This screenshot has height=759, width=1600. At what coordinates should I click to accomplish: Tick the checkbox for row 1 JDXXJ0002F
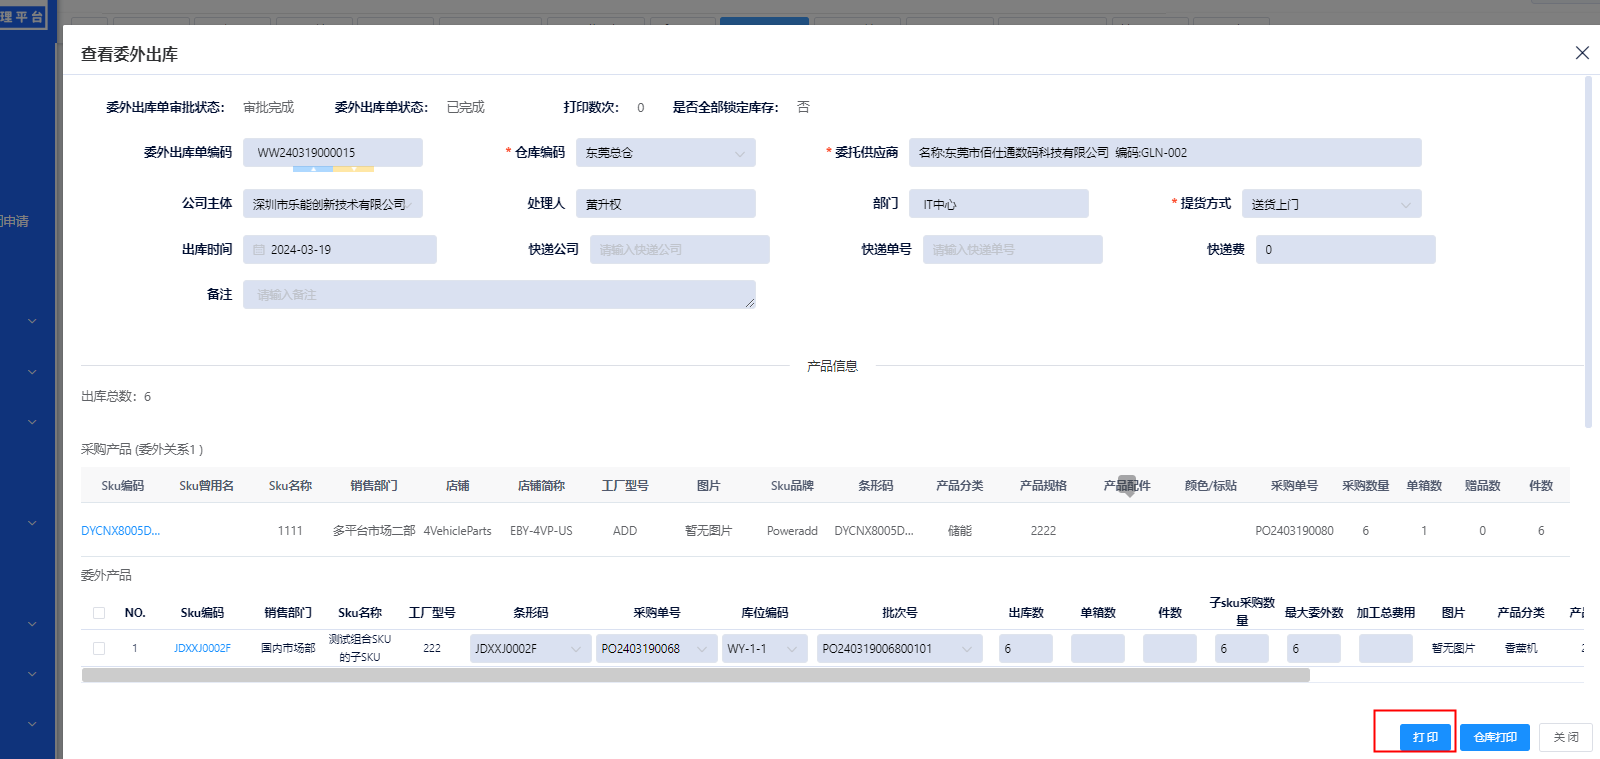(99, 649)
